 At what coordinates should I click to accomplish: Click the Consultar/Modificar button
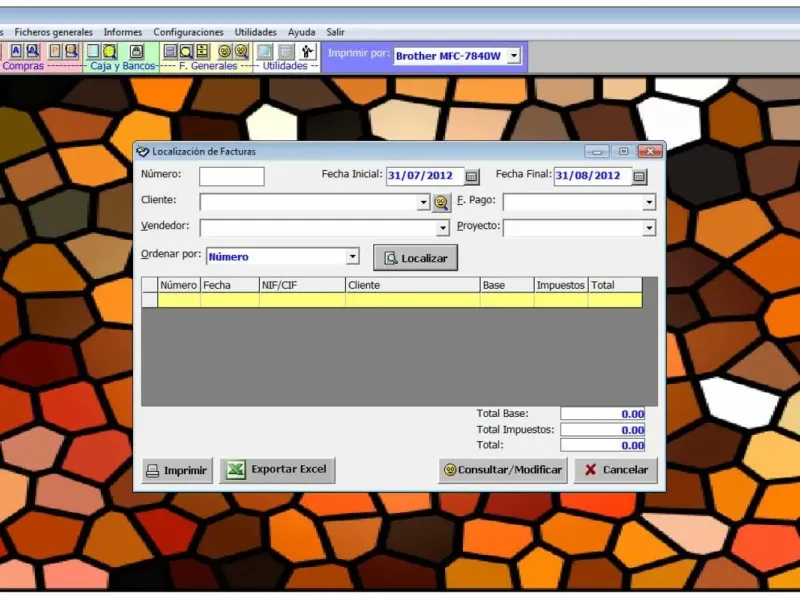[x=503, y=470]
